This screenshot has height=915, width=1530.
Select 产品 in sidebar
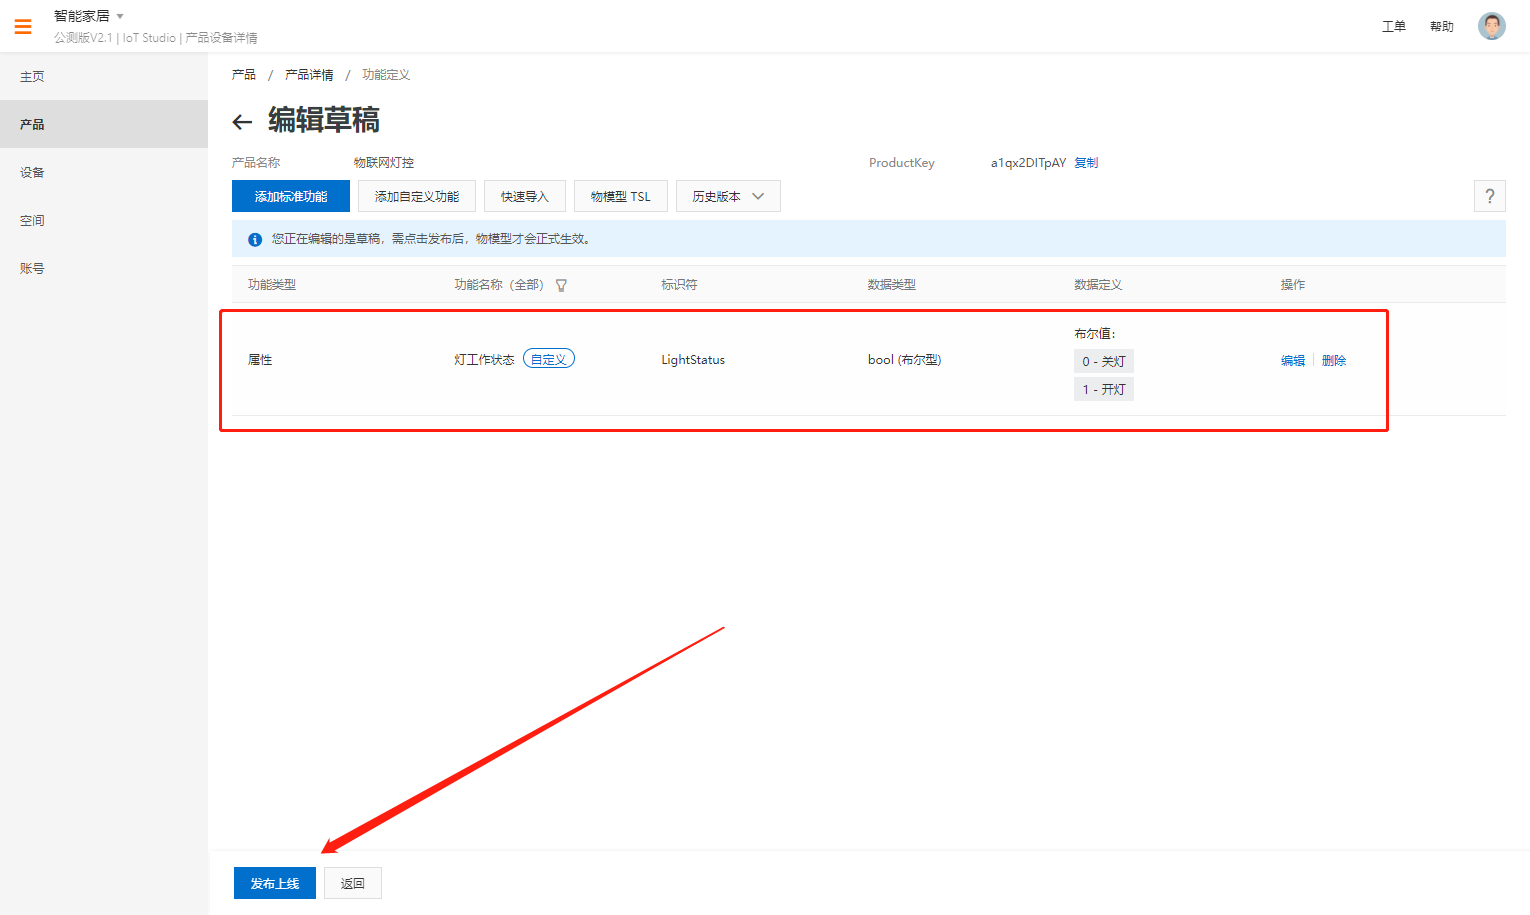coord(104,124)
